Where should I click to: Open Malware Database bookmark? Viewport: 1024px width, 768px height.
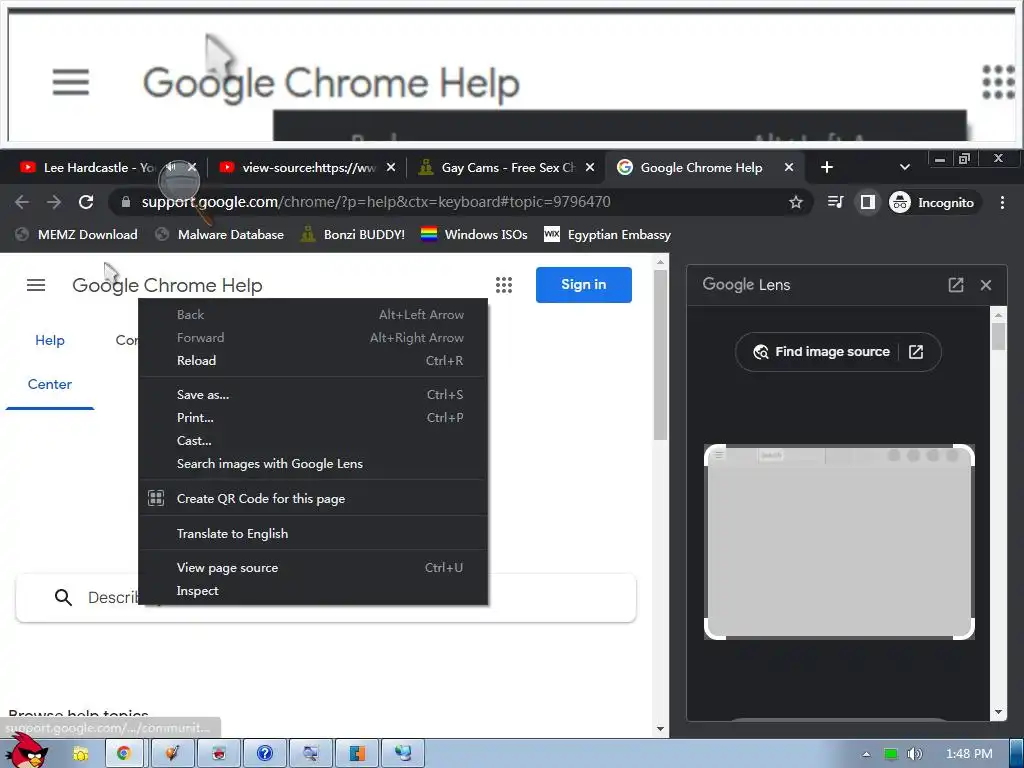(219, 234)
